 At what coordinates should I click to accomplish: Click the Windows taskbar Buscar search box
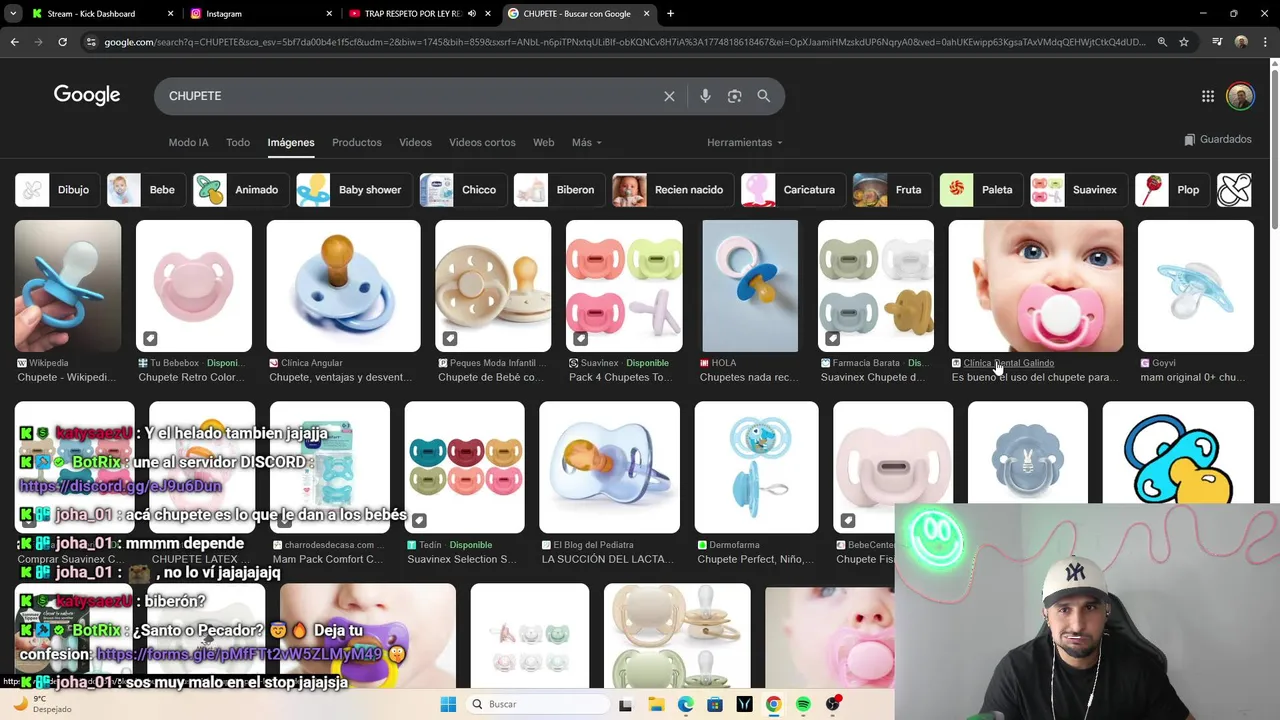click(538, 704)
